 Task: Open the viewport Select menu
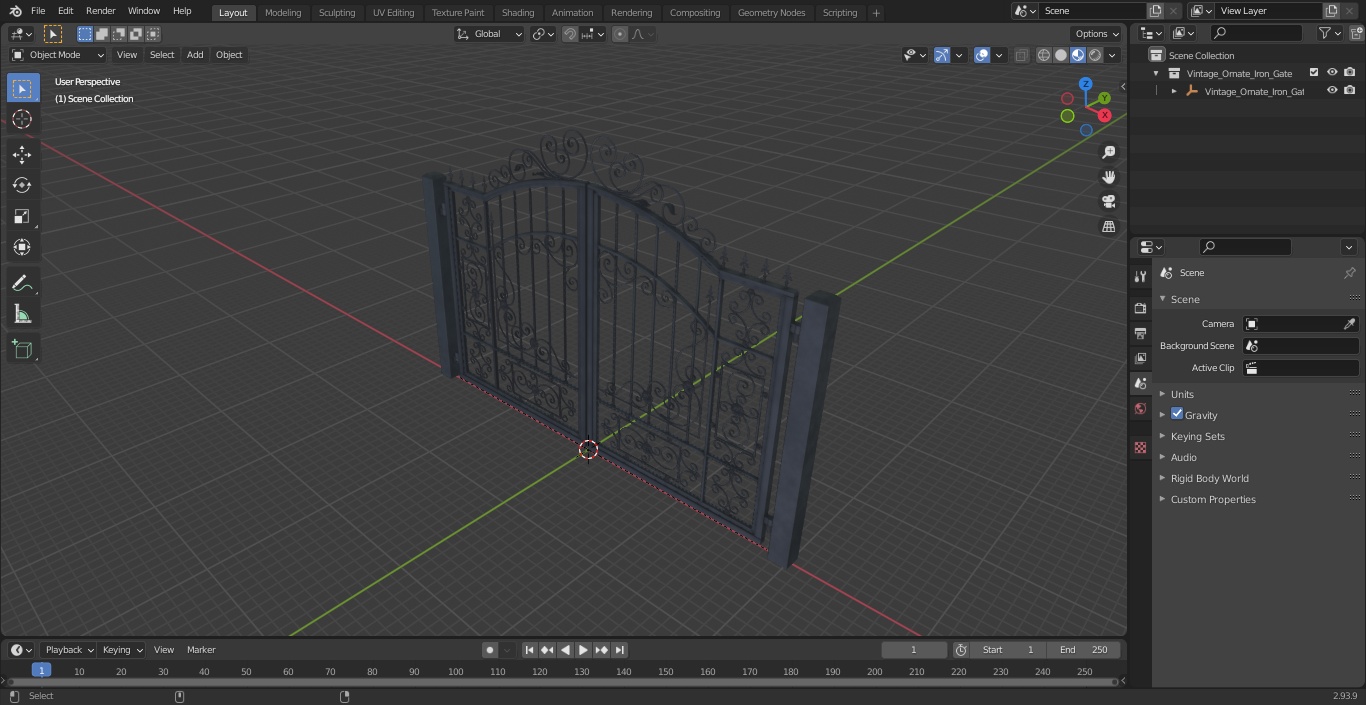162,55
